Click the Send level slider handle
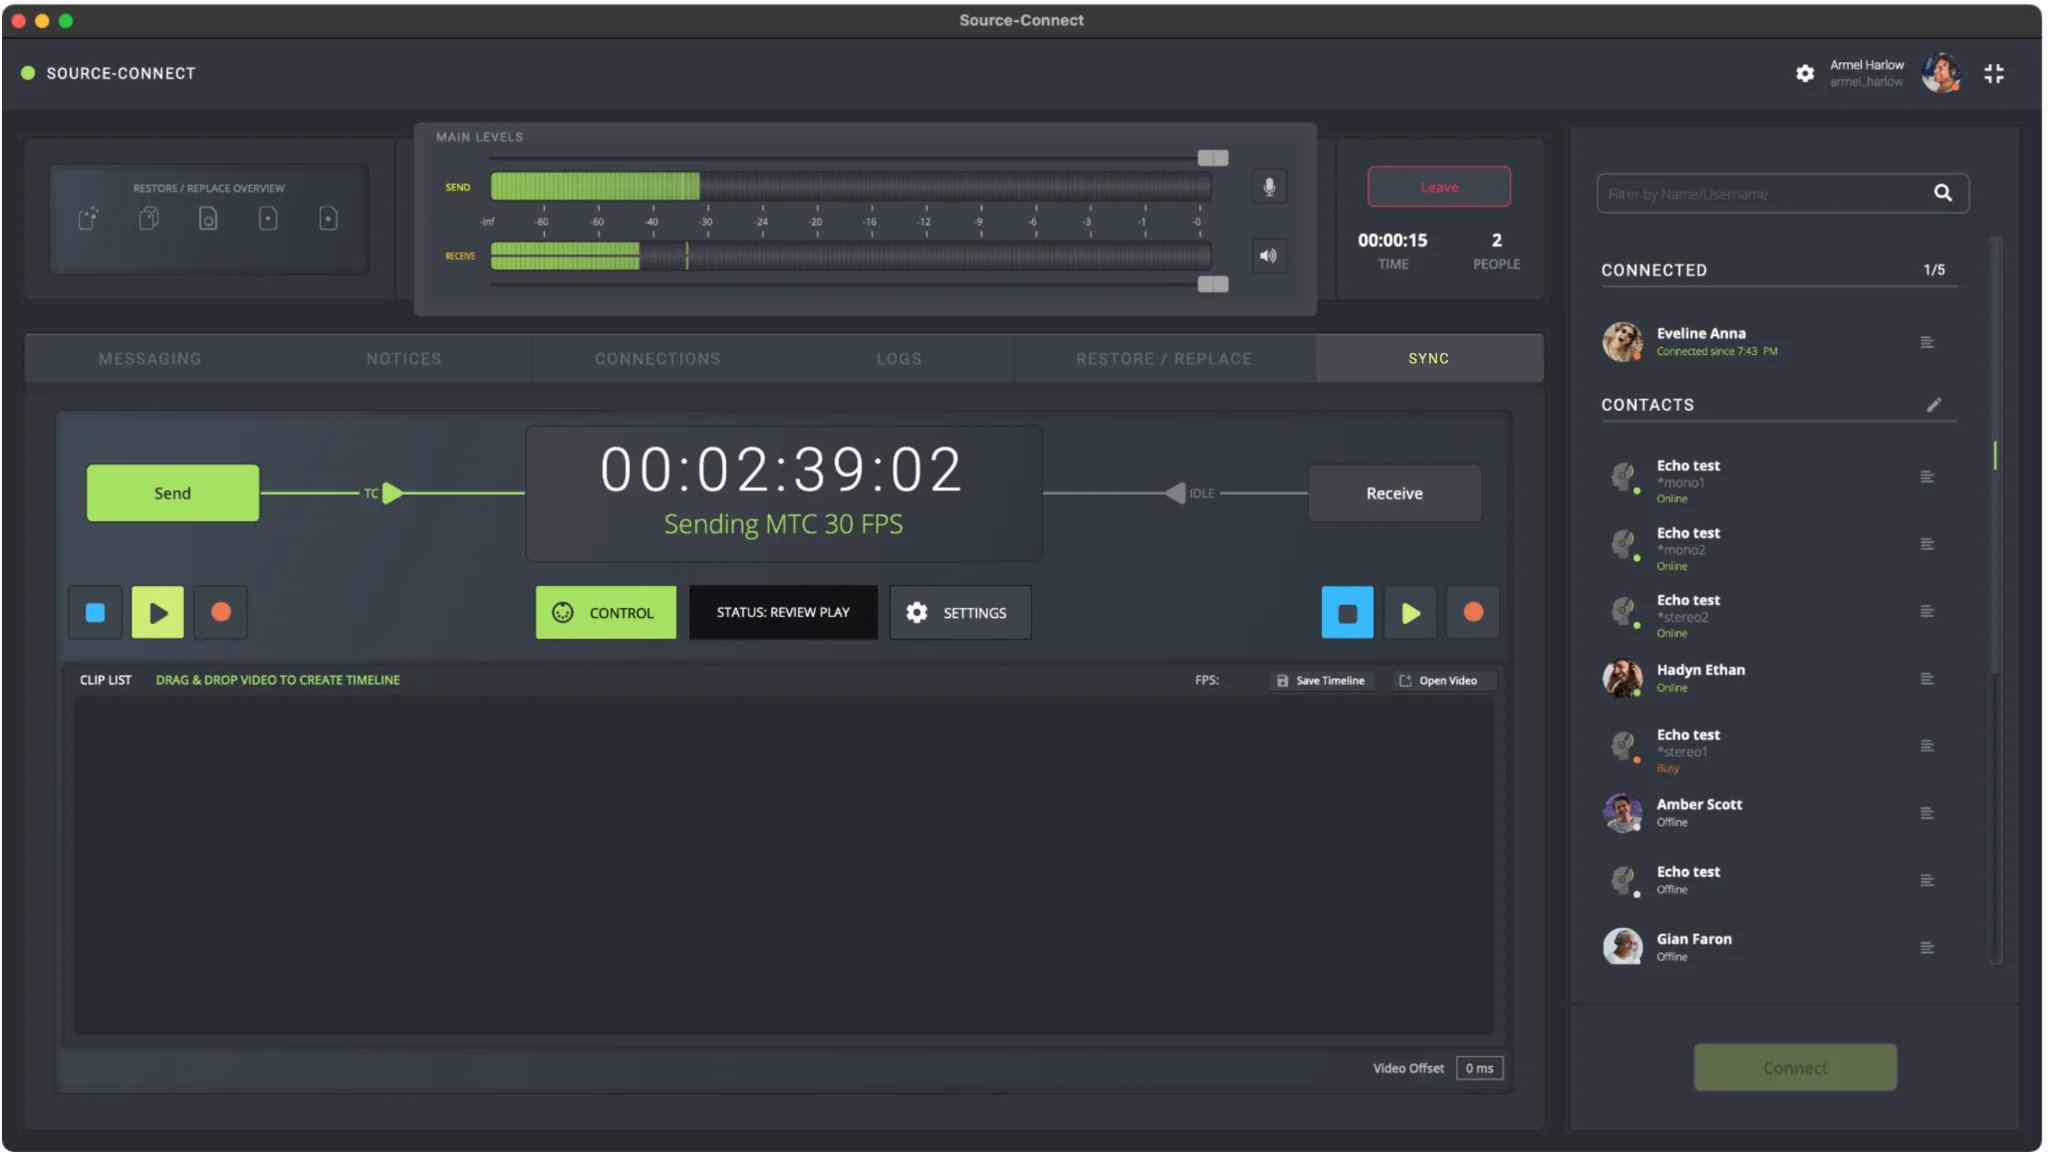2048x1155 pixels. [1213, 158]
